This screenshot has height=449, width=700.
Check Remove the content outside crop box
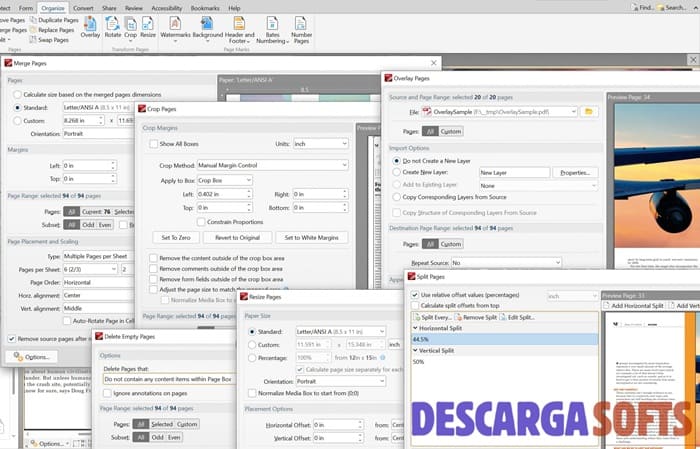[154, 258]
